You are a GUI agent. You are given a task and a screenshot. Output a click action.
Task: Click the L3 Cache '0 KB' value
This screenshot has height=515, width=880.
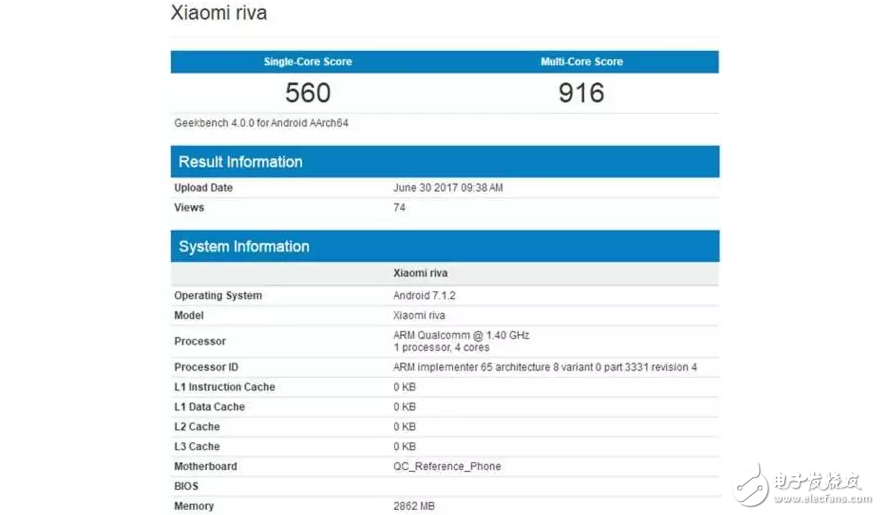(x=405, y=447)
